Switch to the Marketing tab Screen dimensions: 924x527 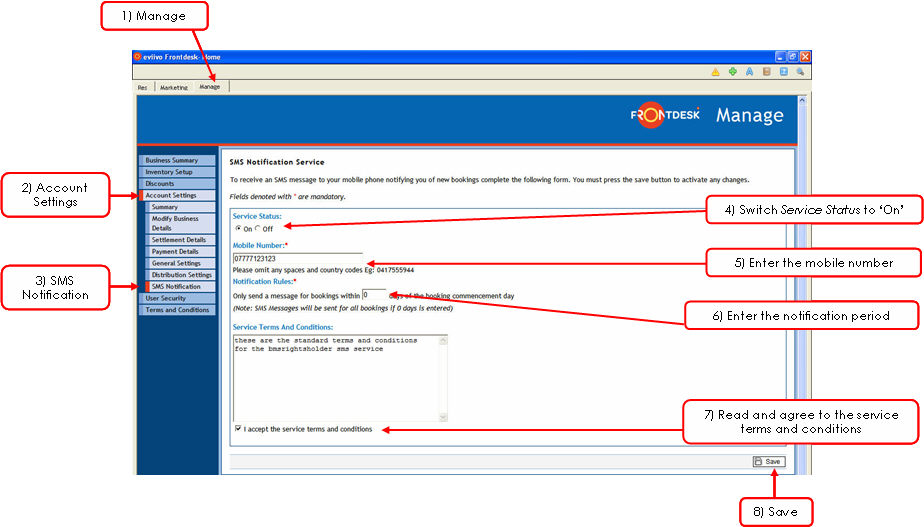[173, 87]
